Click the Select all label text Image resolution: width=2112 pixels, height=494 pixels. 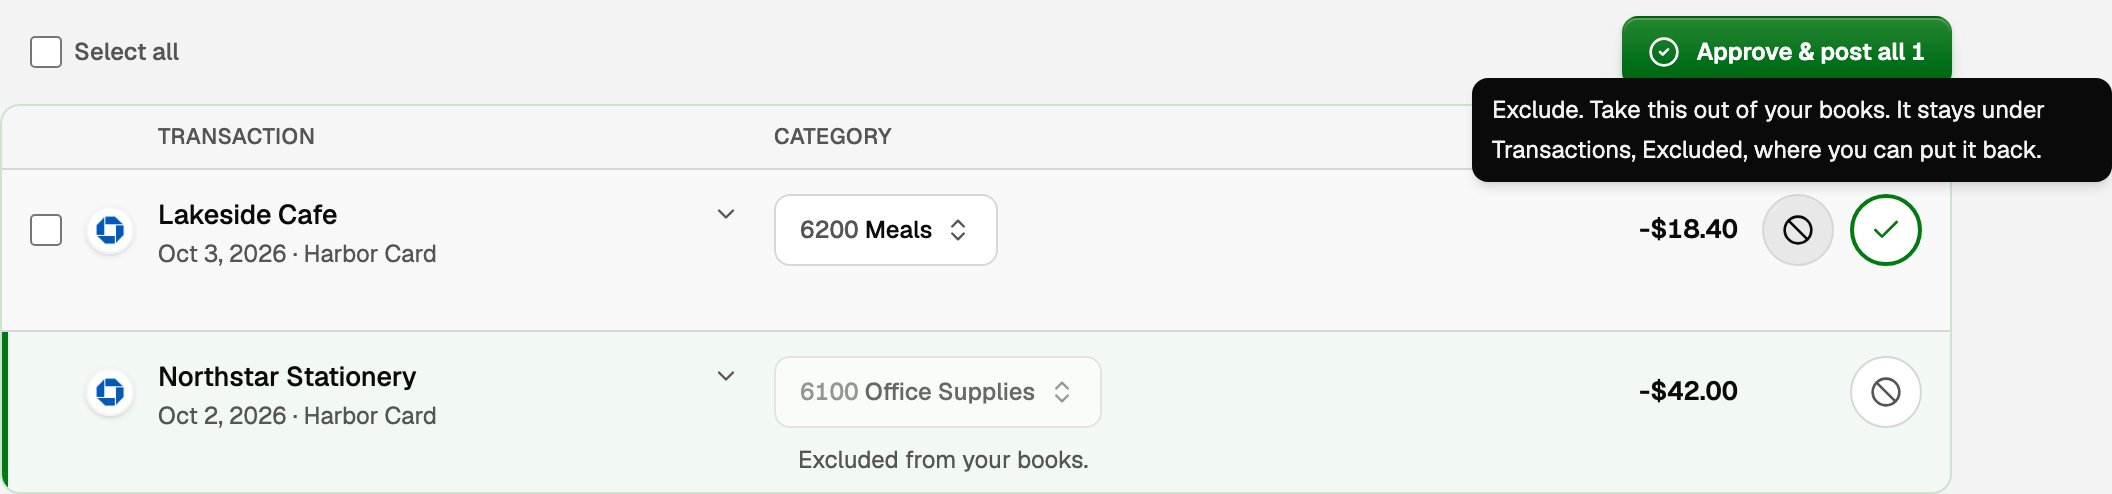coord(126,52)
